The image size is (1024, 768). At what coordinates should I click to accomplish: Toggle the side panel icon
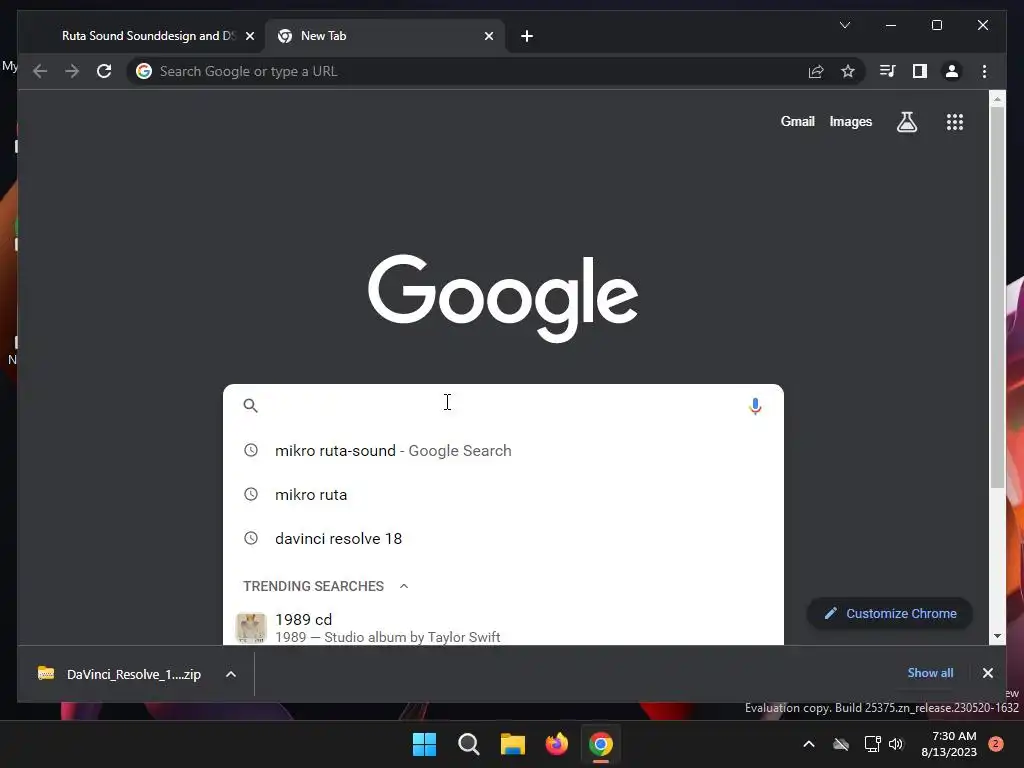point(920,71)
